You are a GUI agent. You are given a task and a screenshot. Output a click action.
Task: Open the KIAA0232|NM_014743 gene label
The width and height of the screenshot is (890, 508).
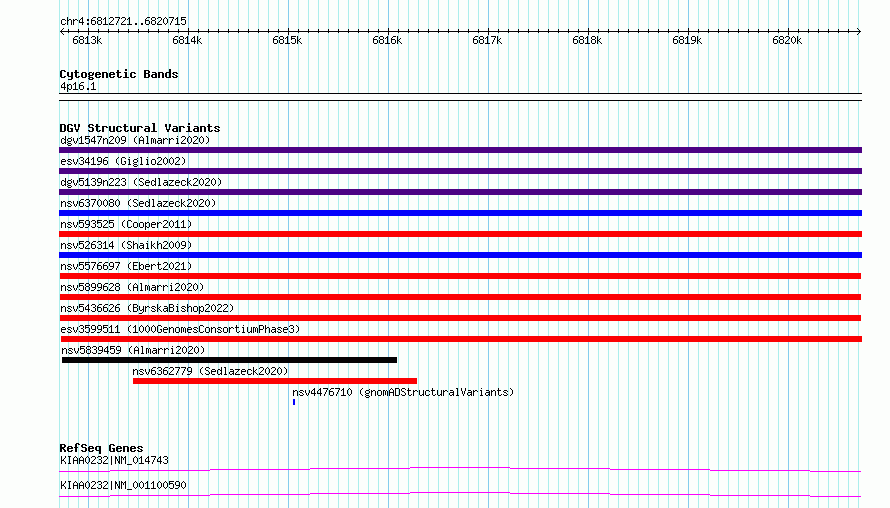click(x=114, y=460)
